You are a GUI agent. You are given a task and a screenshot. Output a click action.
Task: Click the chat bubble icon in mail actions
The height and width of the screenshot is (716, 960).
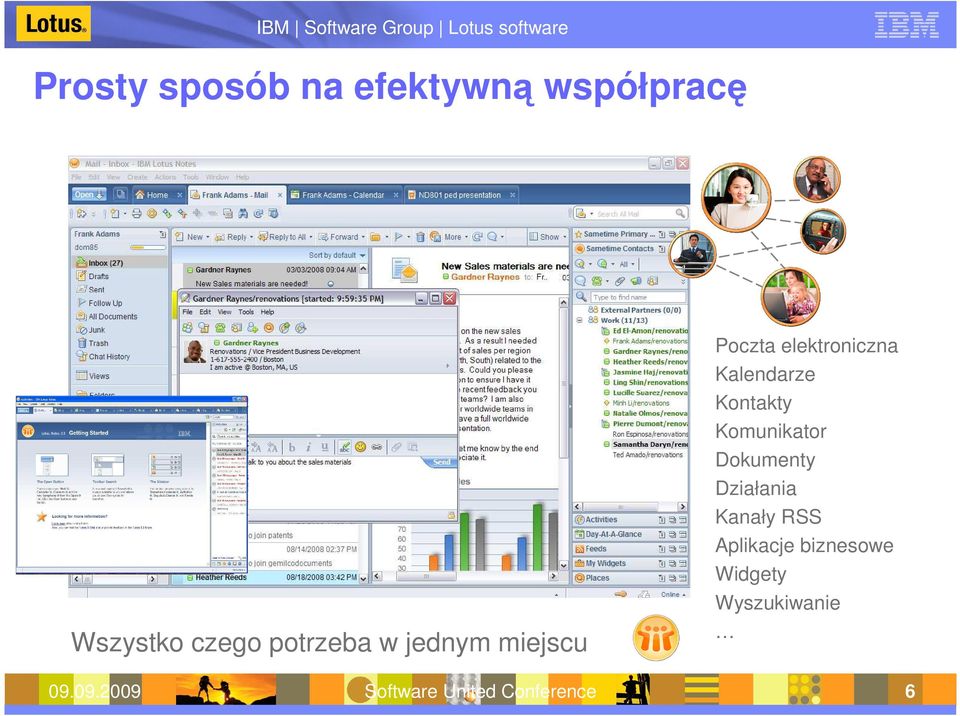(x=492, y=237)
